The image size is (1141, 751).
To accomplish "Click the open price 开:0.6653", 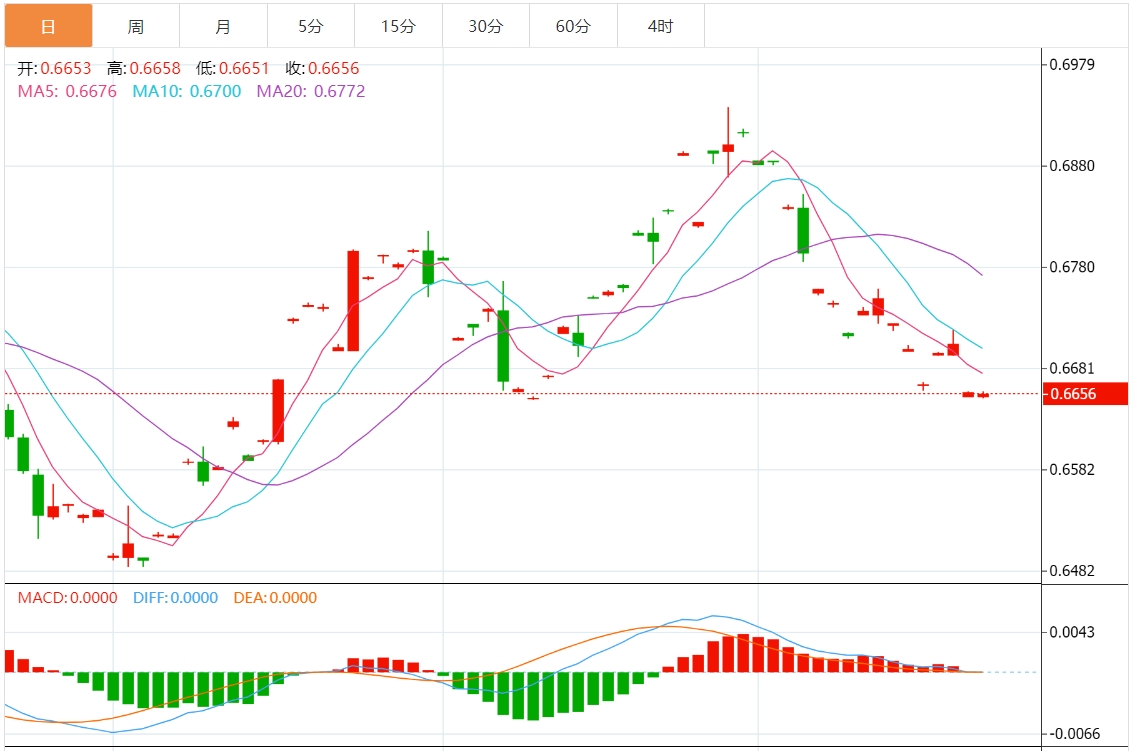I will click(x=55, y=68).
